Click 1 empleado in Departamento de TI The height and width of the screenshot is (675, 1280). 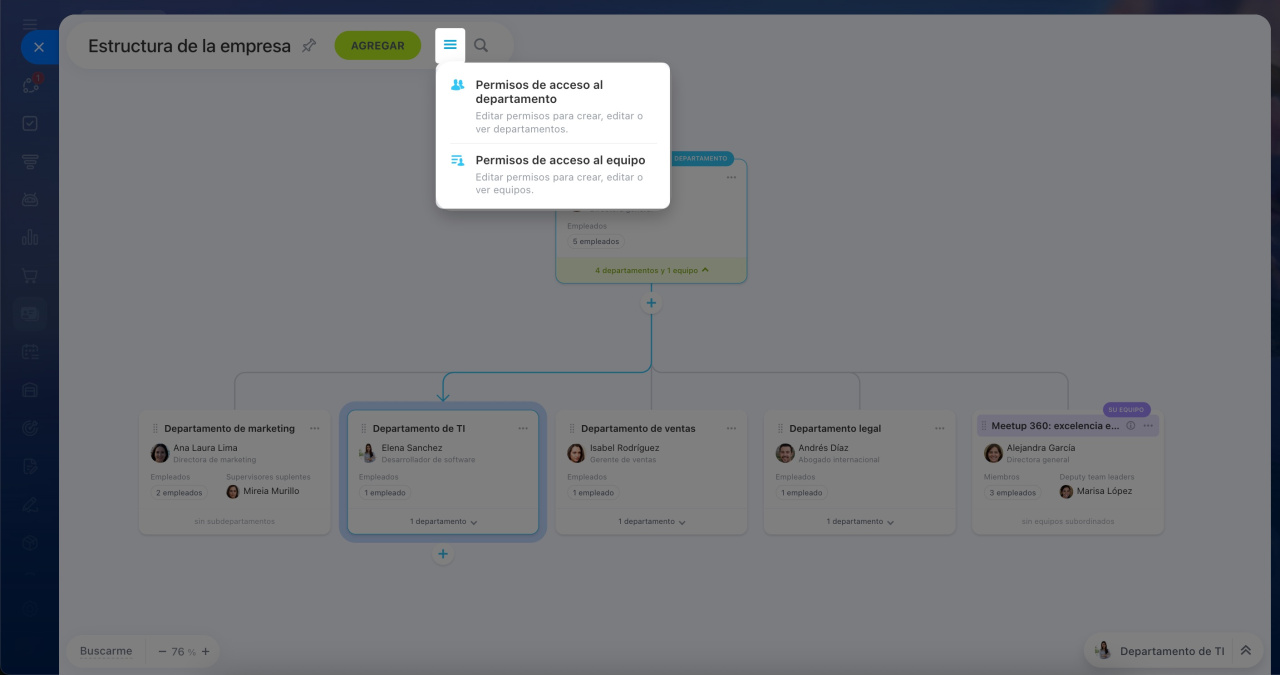tap(385, 492)
